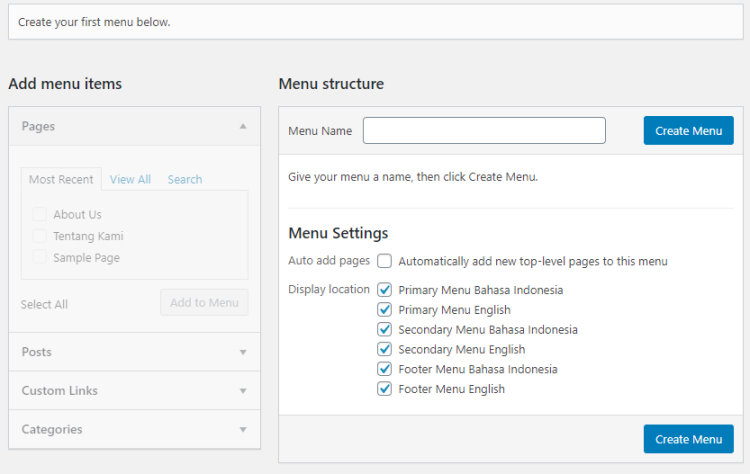Collapse the Pages panel arrow
This screenshot has width=750, height=474.
[x=243, y=126]
